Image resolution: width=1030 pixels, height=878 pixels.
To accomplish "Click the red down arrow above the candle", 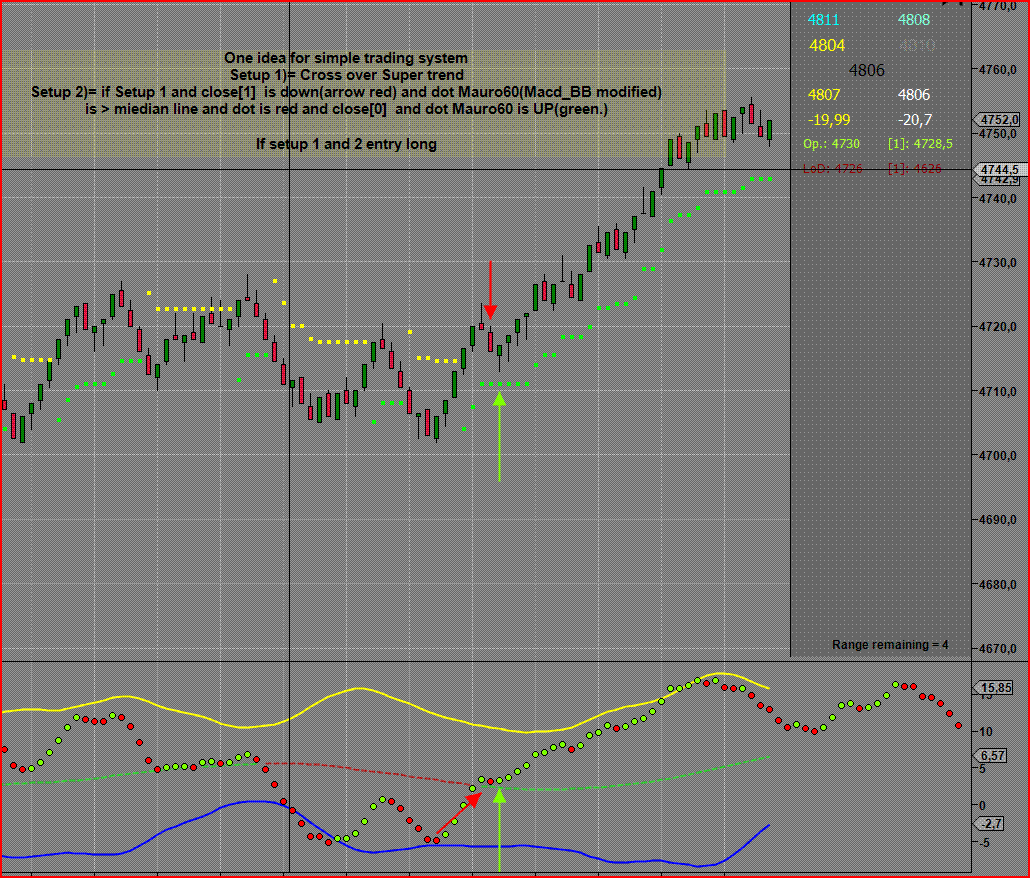I will (490, 290).
